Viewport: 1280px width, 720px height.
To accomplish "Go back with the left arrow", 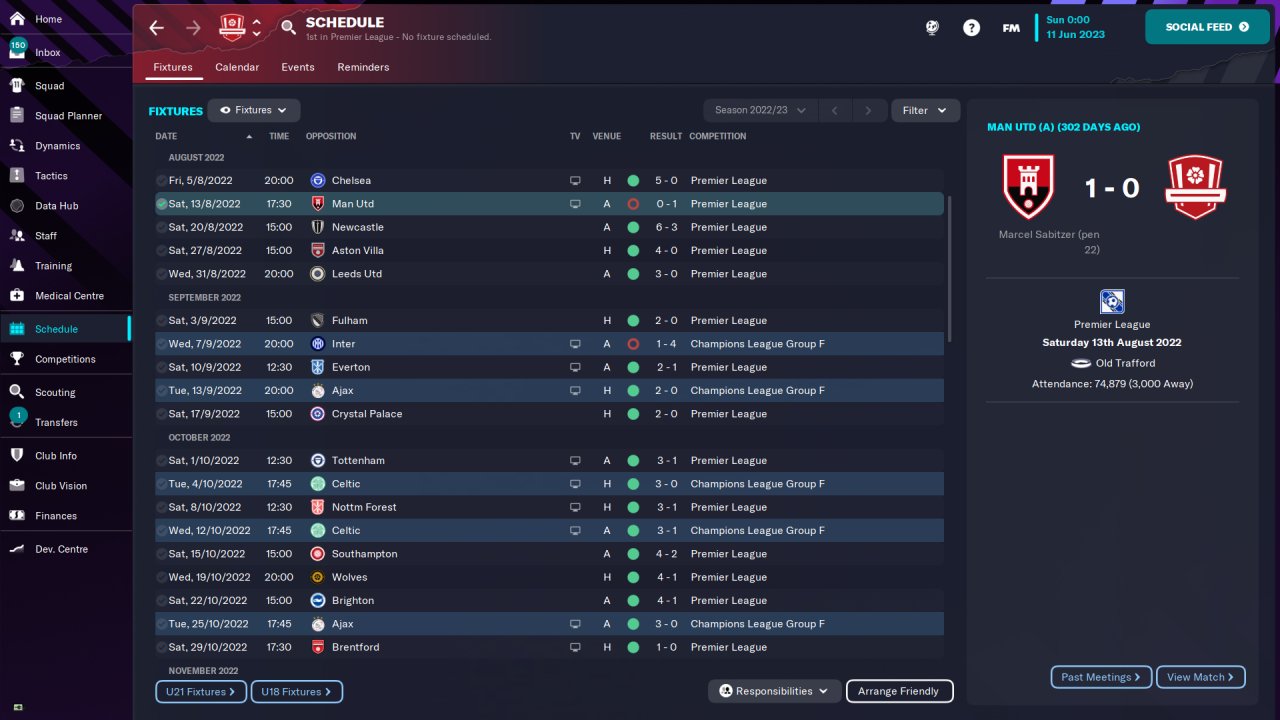I will (156, 28).
